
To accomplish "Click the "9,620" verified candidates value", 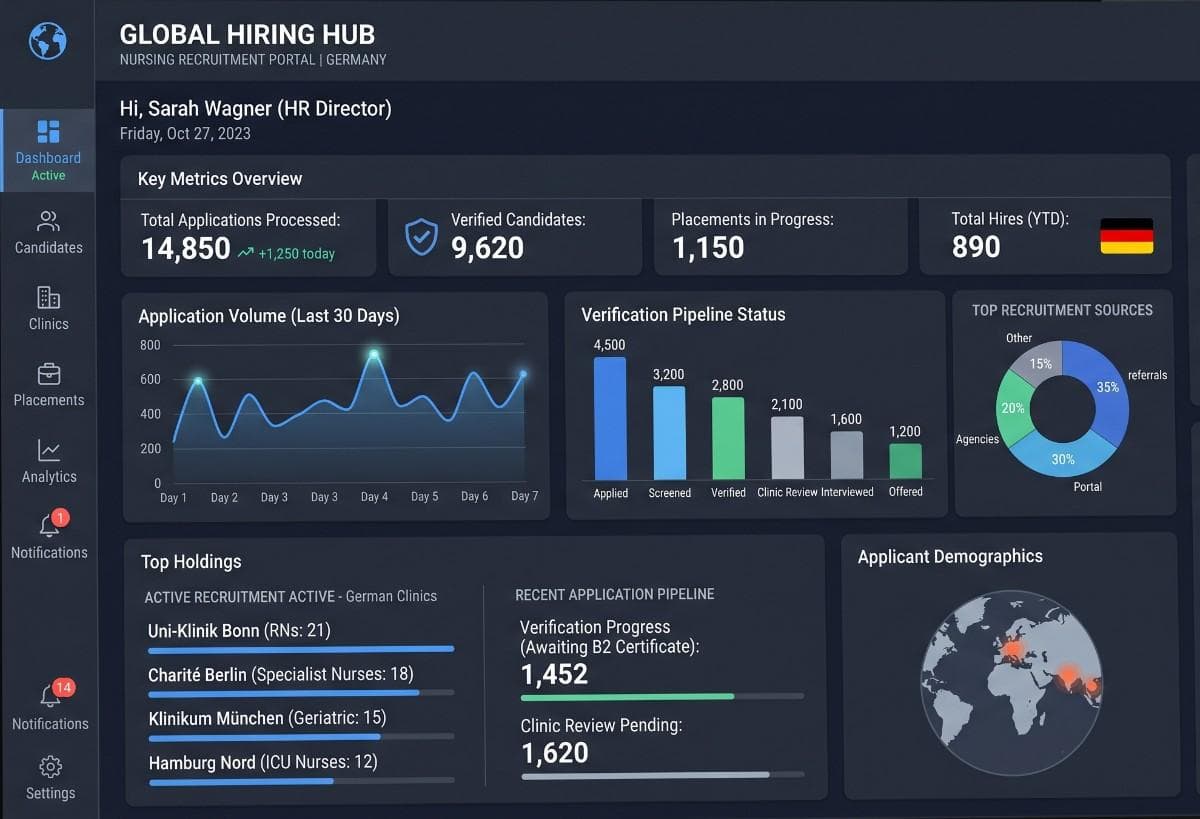I will (487, 248).
